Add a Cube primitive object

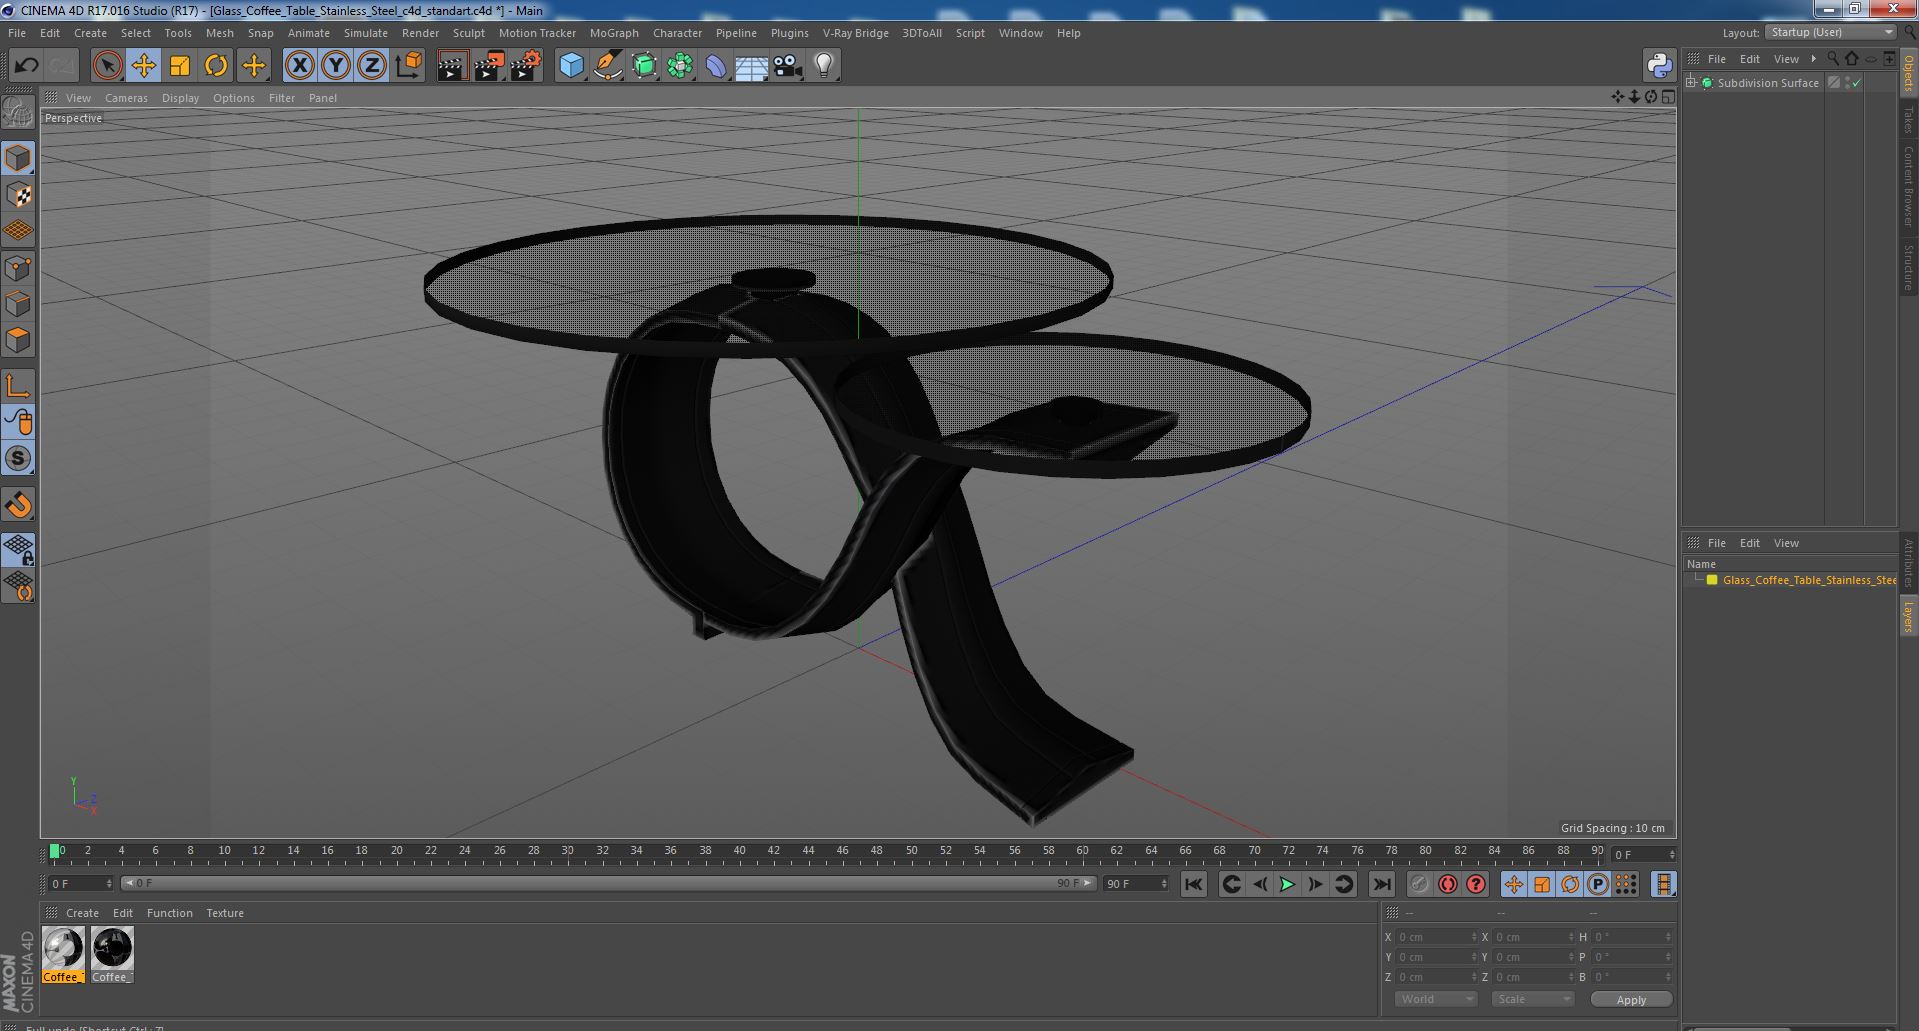(x=571, y=66)
